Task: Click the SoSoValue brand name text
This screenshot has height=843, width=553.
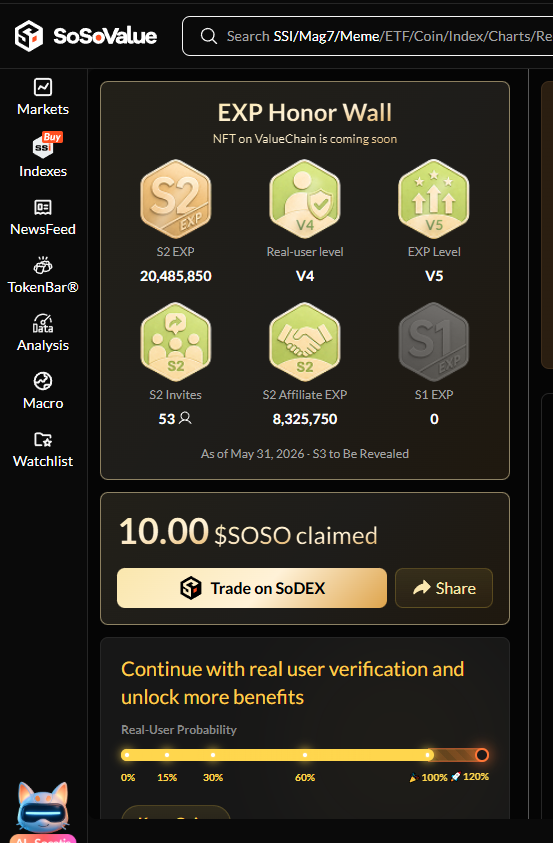Action: coord(105,36)
